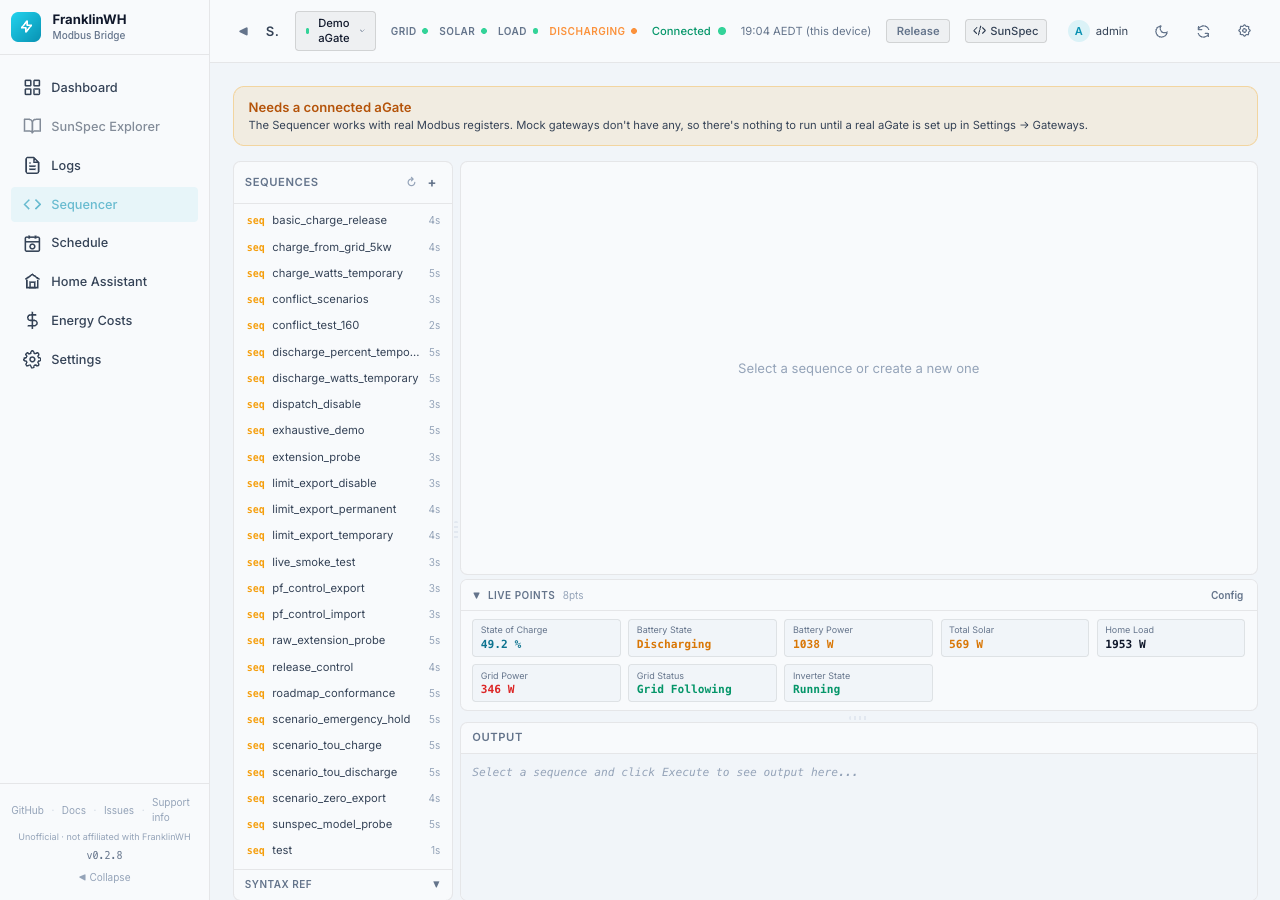Click the back arrow in top bar
This screenshot has height=900, width=1280.
pyautogui.click(x=243, y=31)
